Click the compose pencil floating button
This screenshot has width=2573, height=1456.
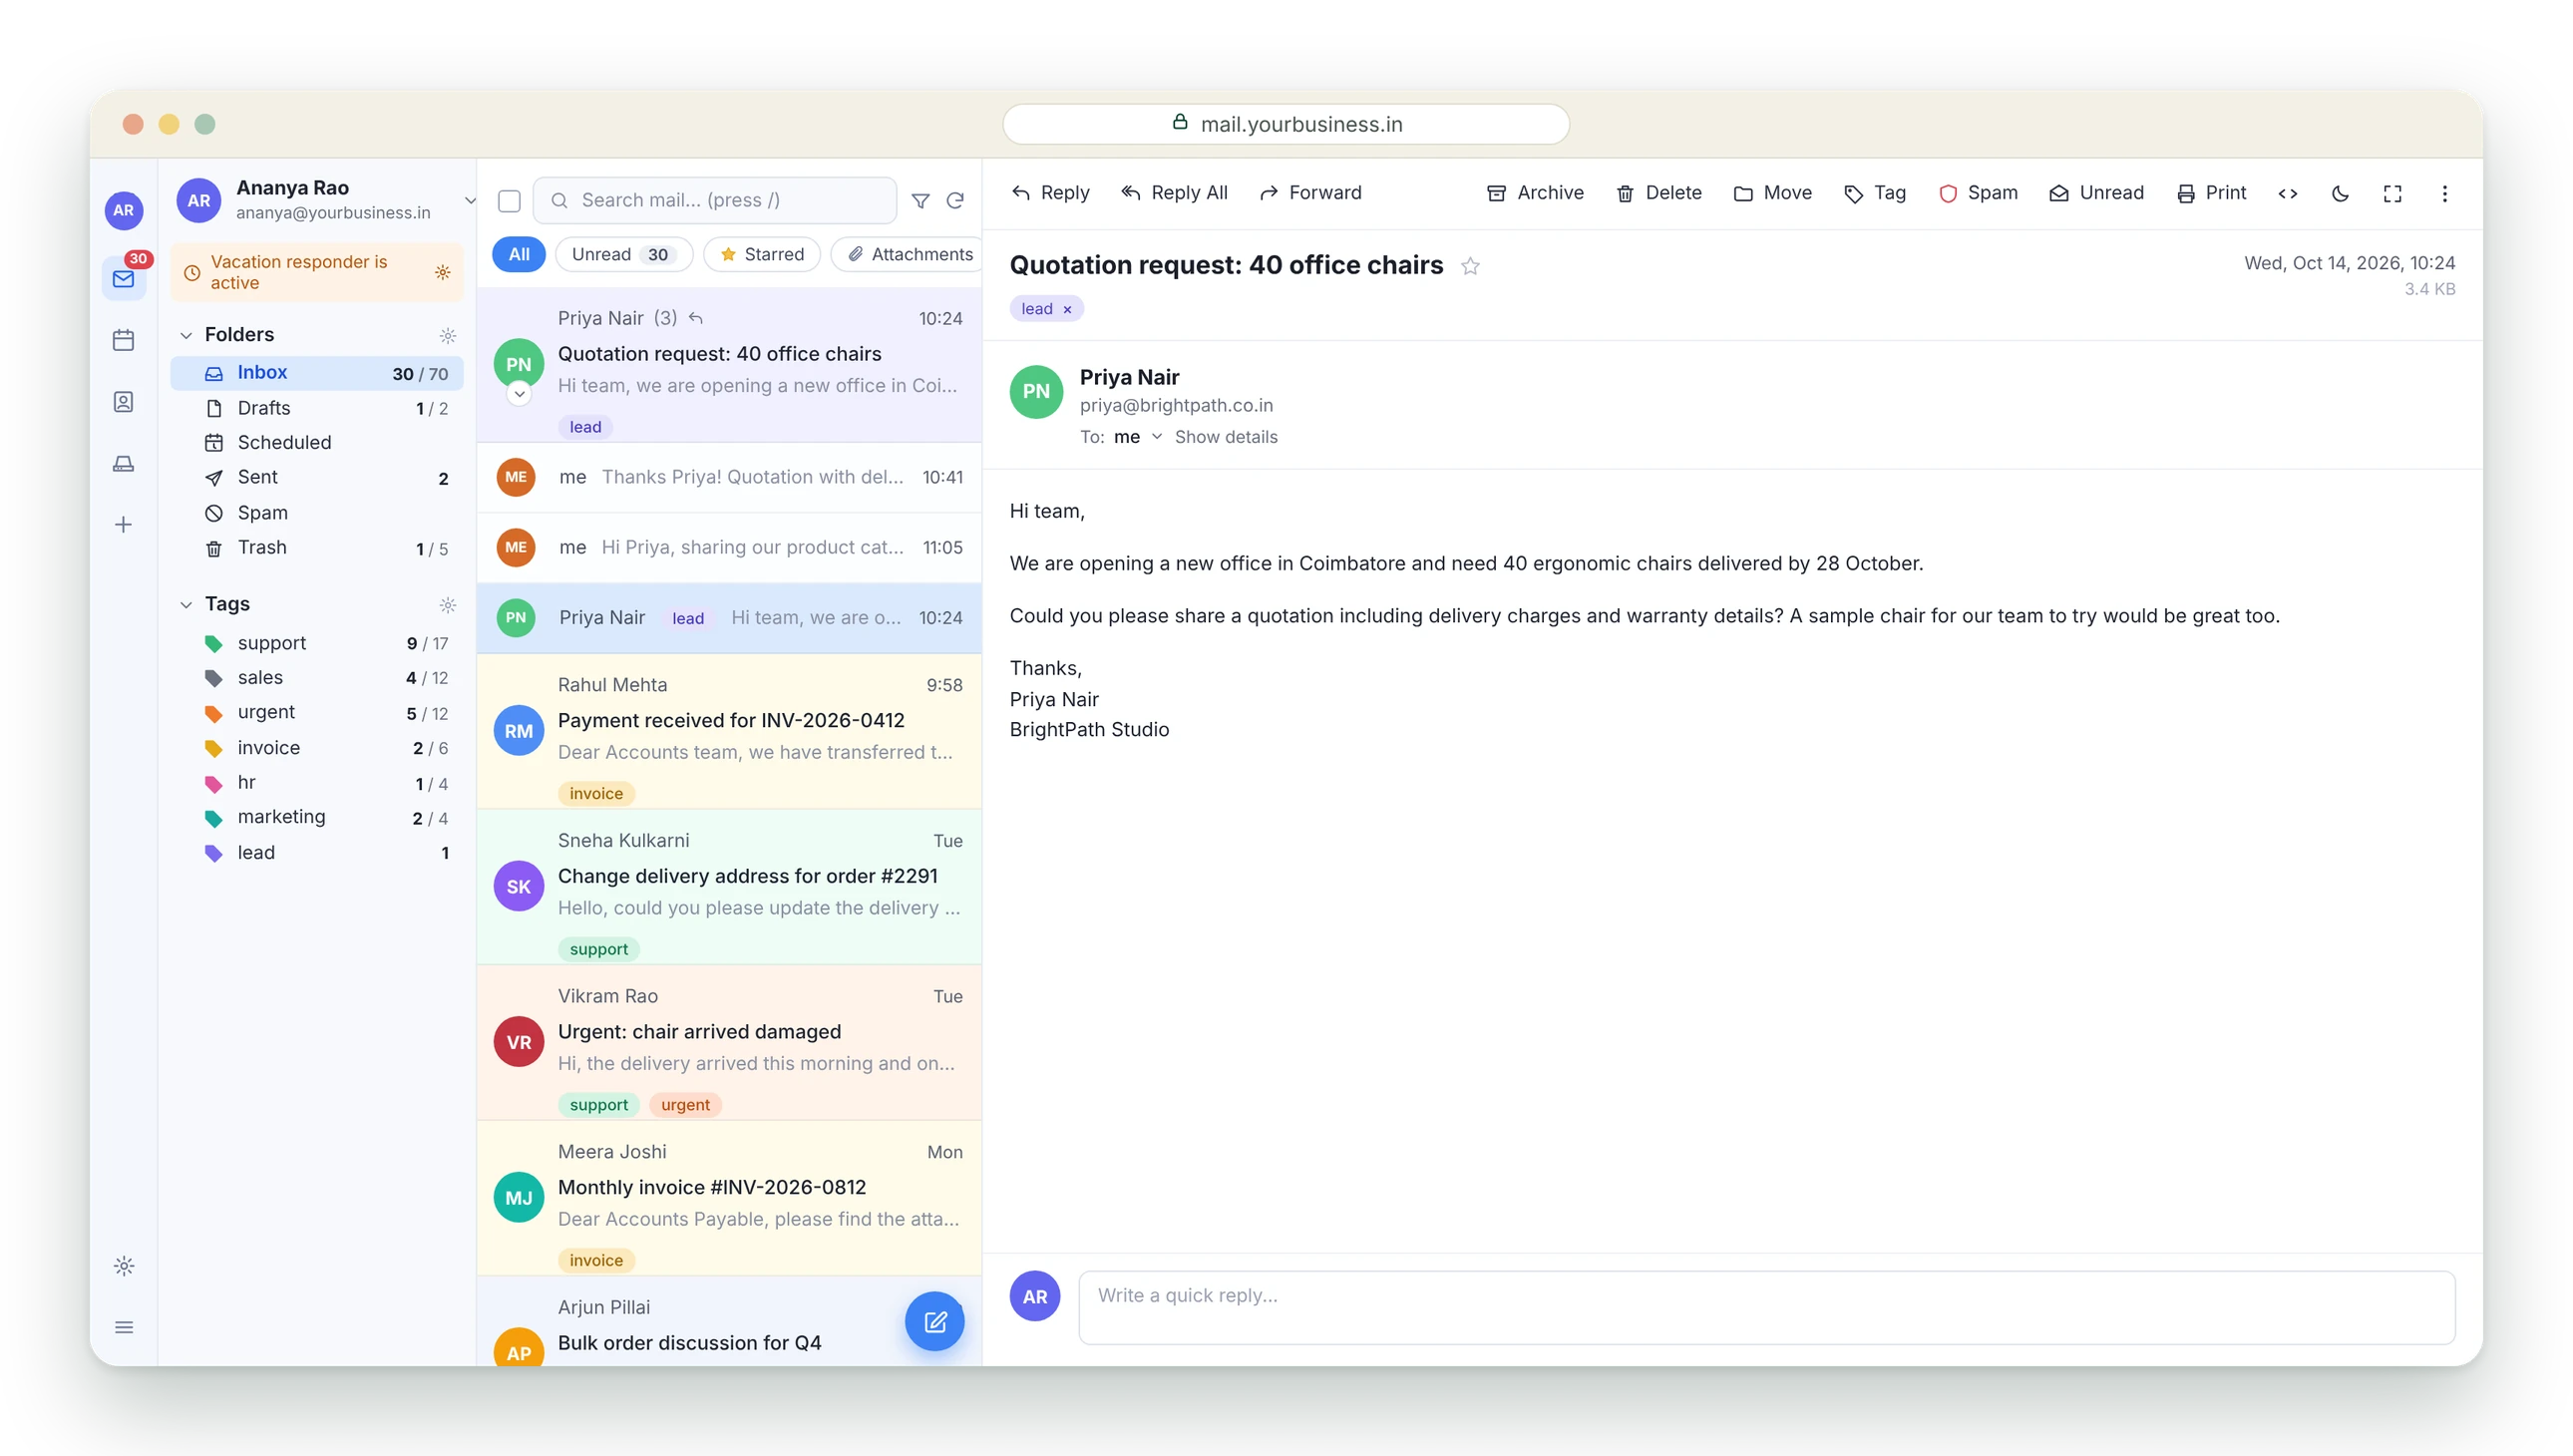pyautogui.click(x=934, y=1321)
